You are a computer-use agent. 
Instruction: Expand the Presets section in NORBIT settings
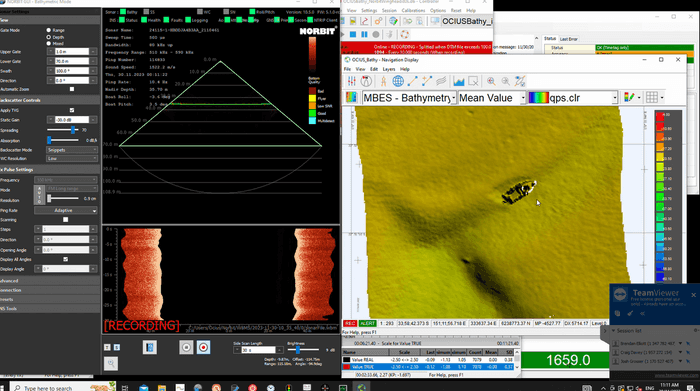click(x=50, y=299)
